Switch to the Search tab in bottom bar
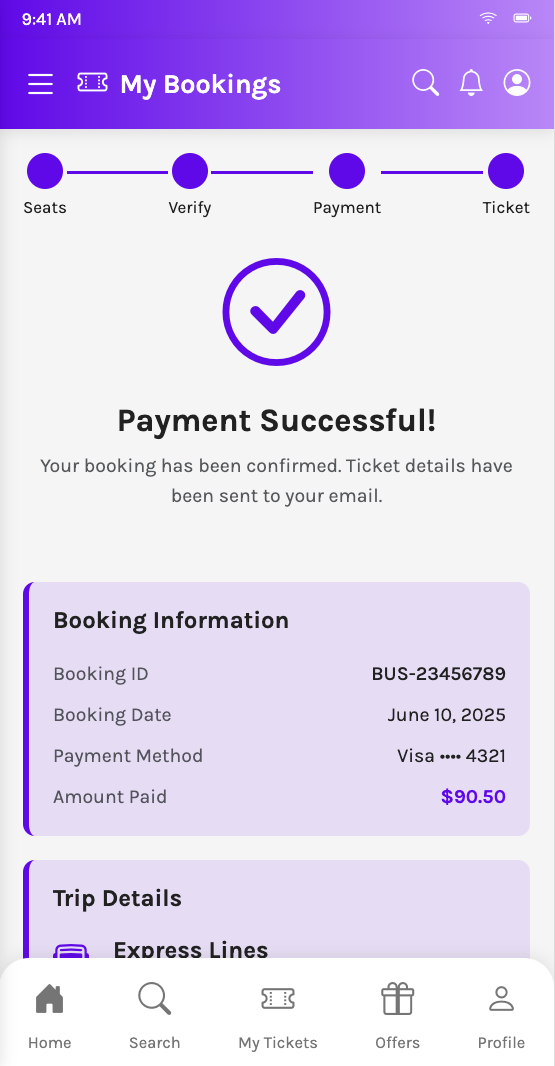The height and width of the screenshot is (1066, 555). pos(154,1014)
